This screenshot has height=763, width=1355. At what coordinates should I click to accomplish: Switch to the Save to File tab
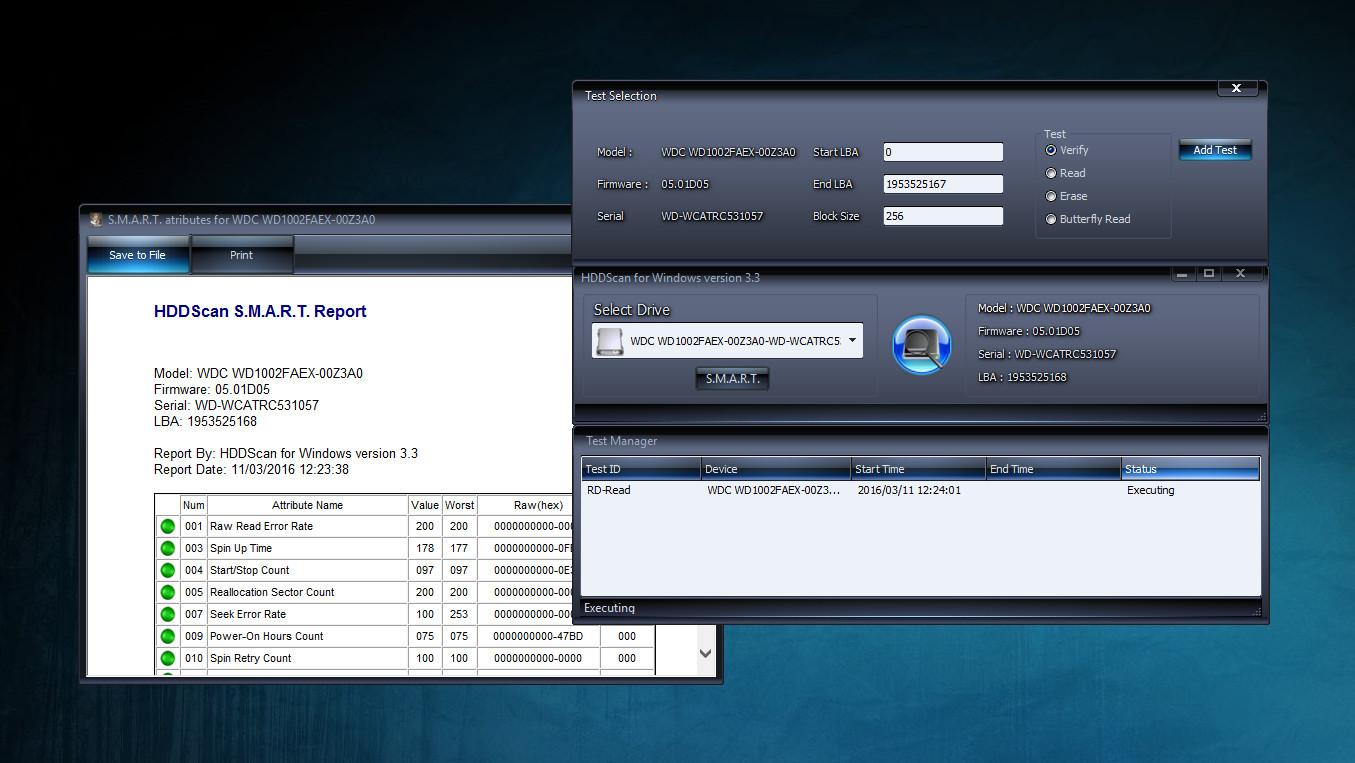(137, 254)
